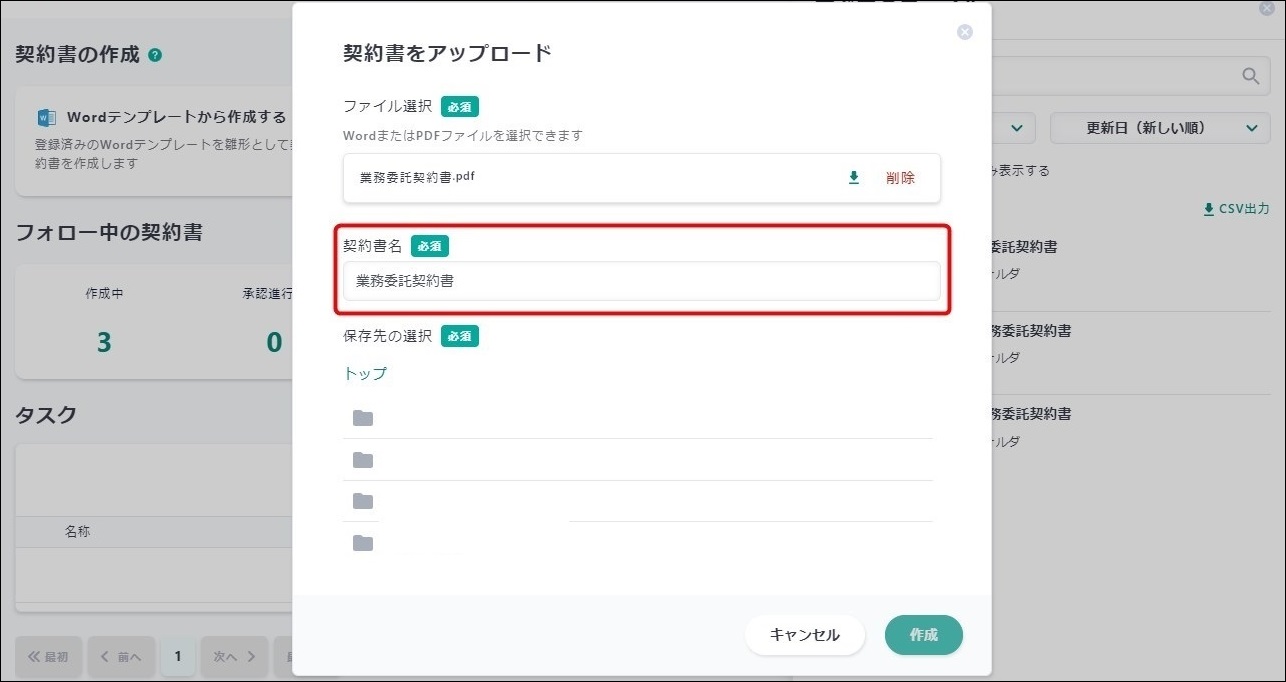Export the list using CSV出力
The height and width of the screenshot is (682, 1286).
[x=1236, y=209]
